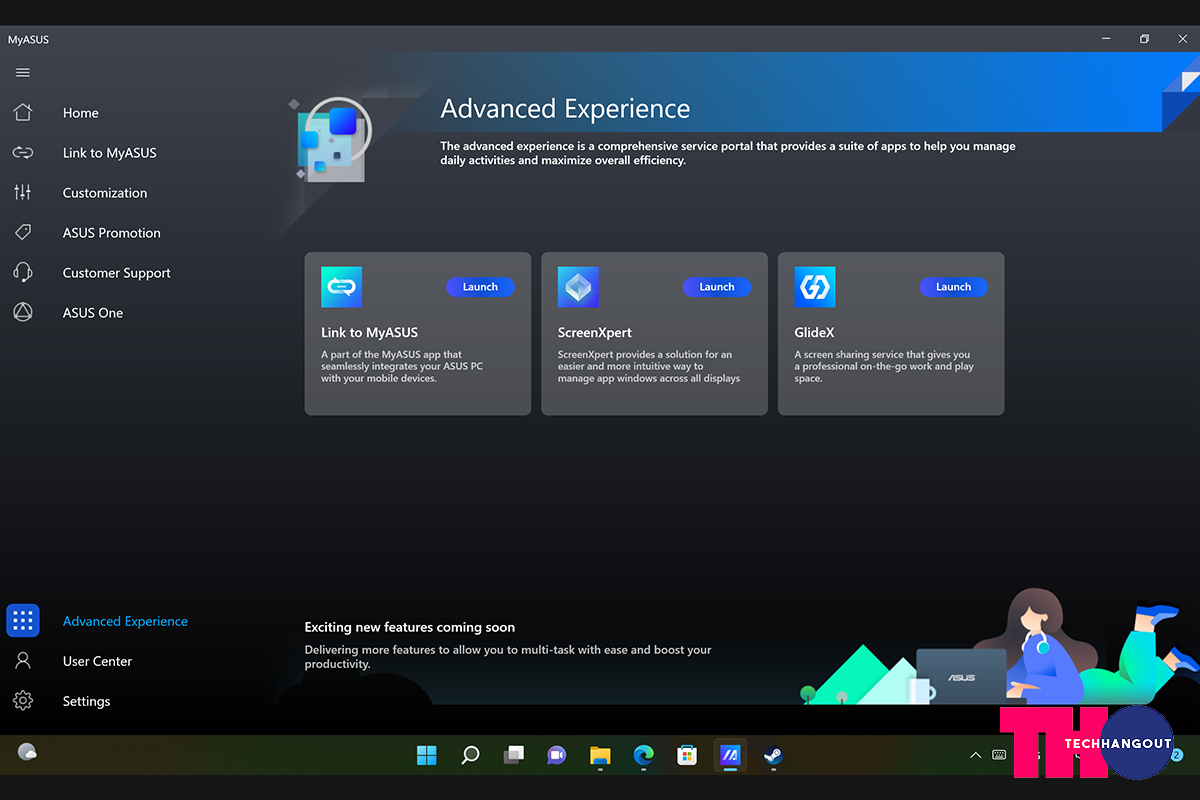Click the Advanced Experience page heading
1200x800 pixels.
tap(566, 109)
